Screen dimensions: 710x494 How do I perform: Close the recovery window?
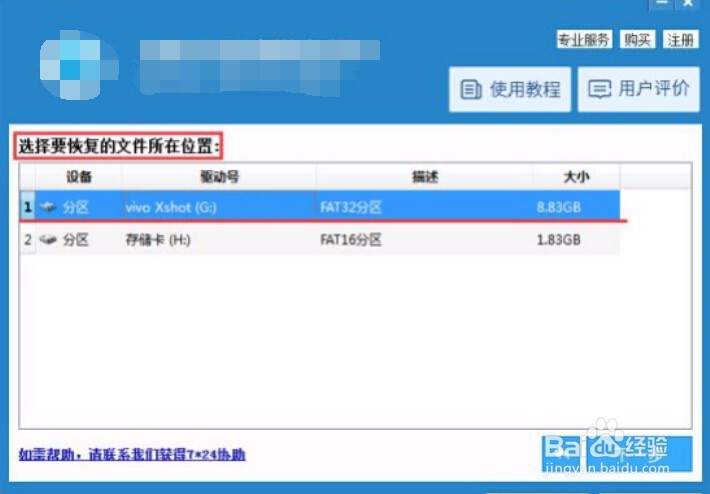click(x=688, y=4)
